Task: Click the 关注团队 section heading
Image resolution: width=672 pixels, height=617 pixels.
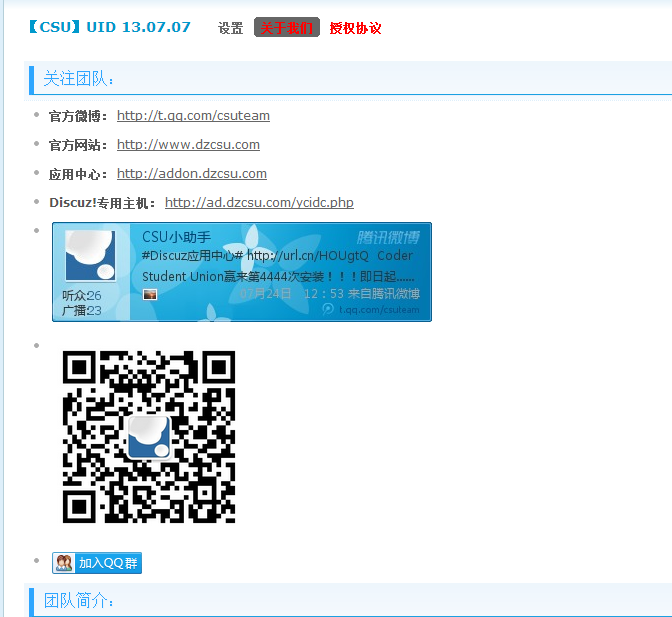Action: (79, 79)
